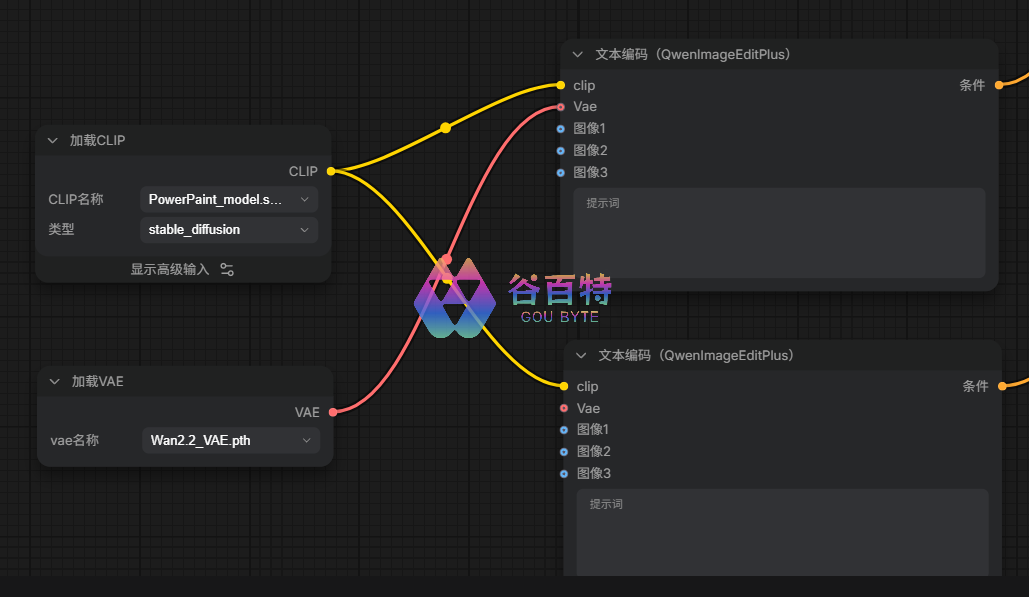
Task: Click the advanced input sliders icon
Action: pyautogui.click(x=227, y=270)
